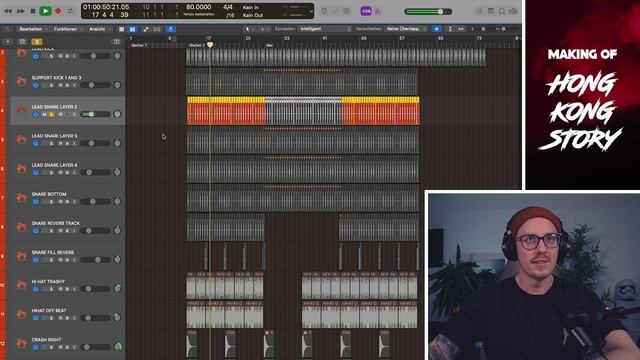Screen dimensions: 640x360
Task: Click the 4/4 time signature display
Action: 228,7
